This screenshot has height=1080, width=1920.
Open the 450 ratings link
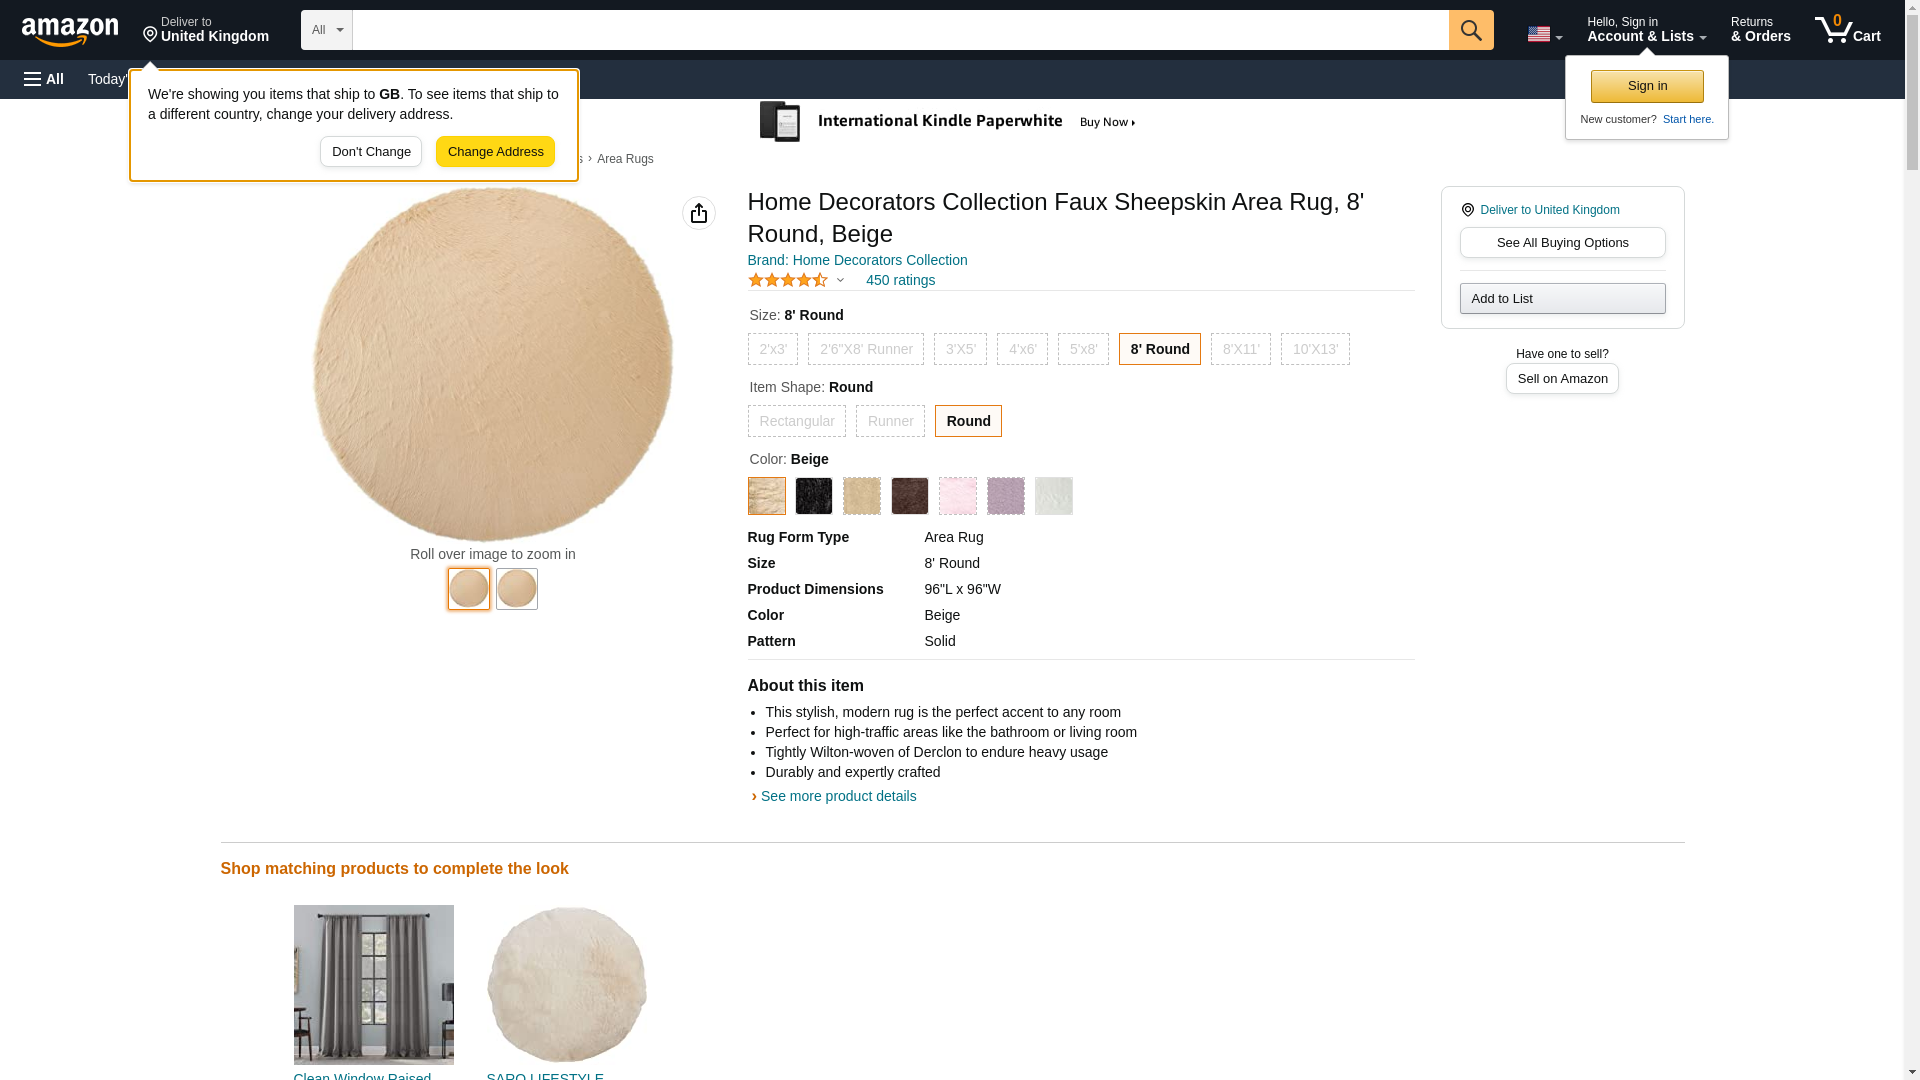pos(900,280)
